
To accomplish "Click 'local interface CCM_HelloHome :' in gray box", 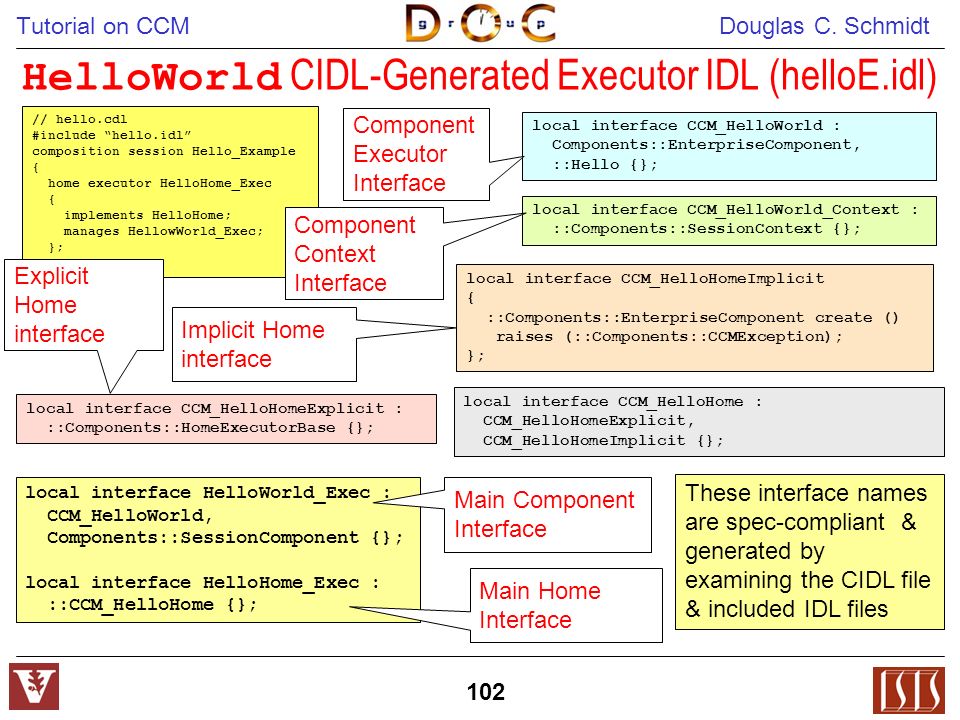I will pos(613,402).
